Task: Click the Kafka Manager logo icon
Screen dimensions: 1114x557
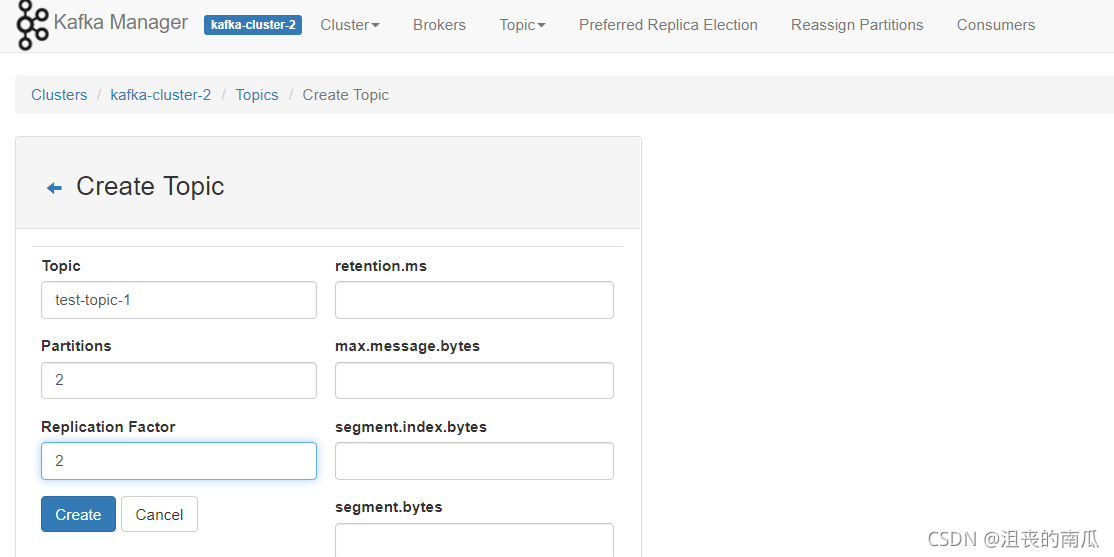Action: click(33, 25)
